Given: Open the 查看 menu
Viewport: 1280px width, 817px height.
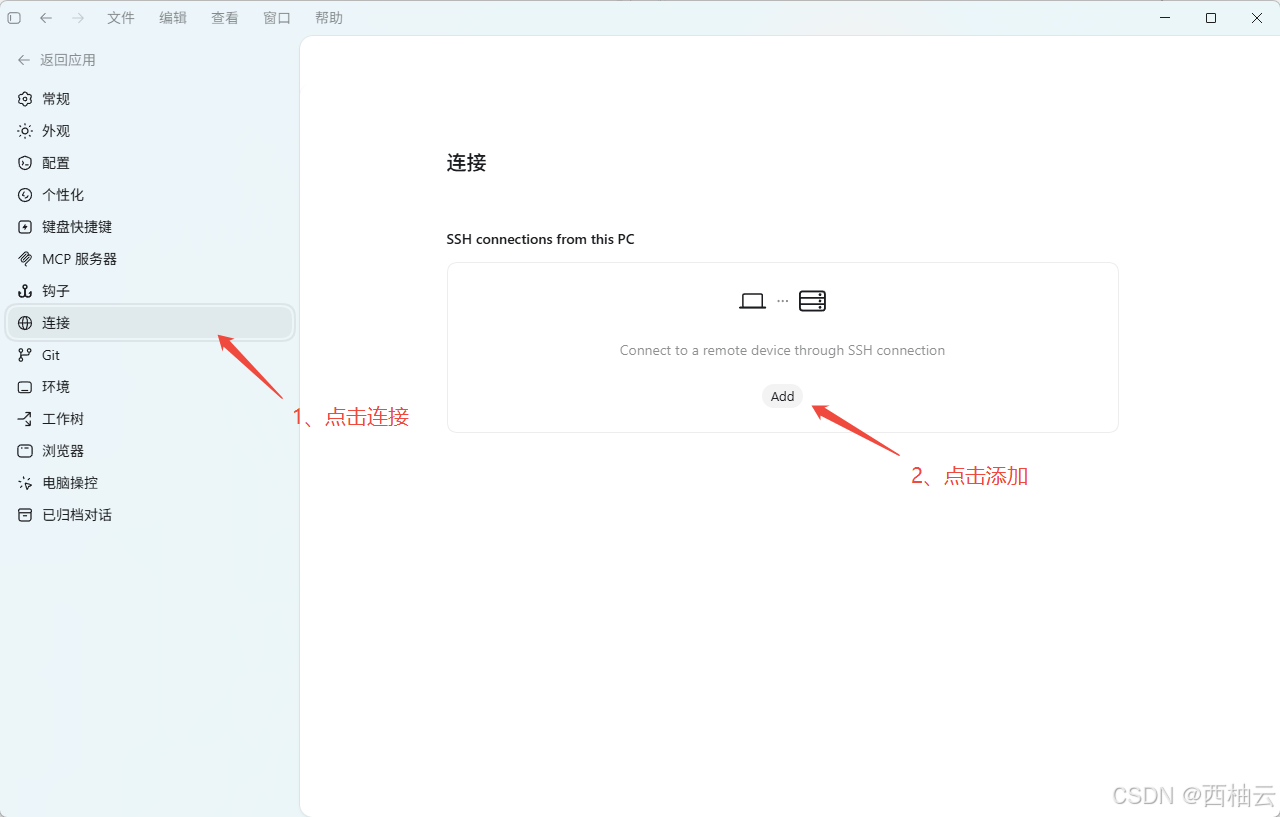Looking at the screenshot, I should [225, 18].
